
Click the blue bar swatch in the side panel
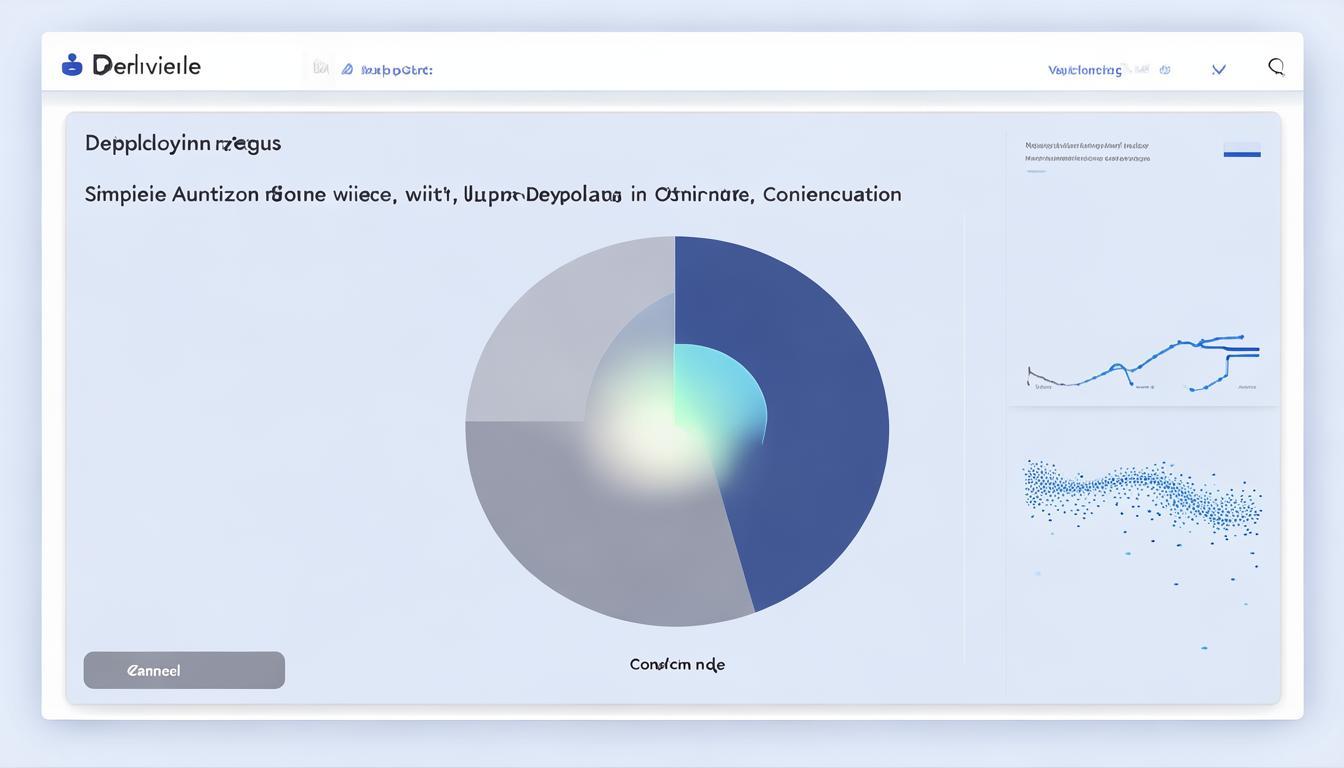pyautogui.click(x=1242, y=154)
